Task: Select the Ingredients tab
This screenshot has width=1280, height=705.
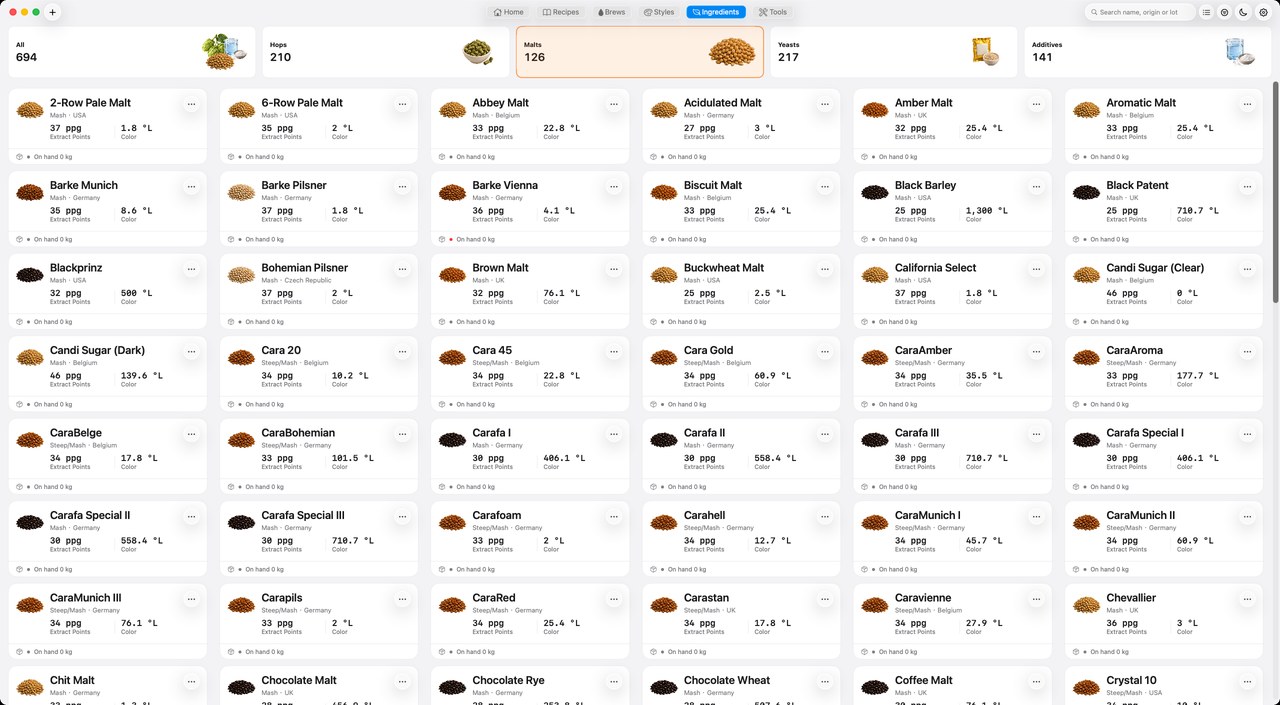Action: [716, 12]
